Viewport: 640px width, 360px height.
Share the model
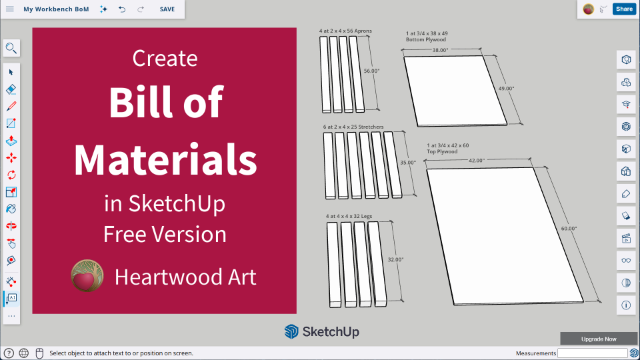(624, 9)
